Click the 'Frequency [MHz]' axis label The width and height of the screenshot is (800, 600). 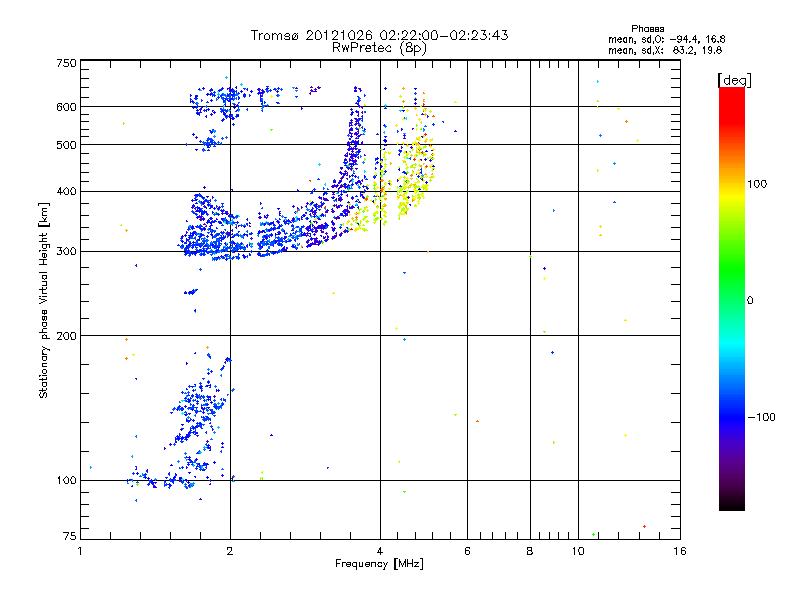pyautogui.click(x=379, y=564)
